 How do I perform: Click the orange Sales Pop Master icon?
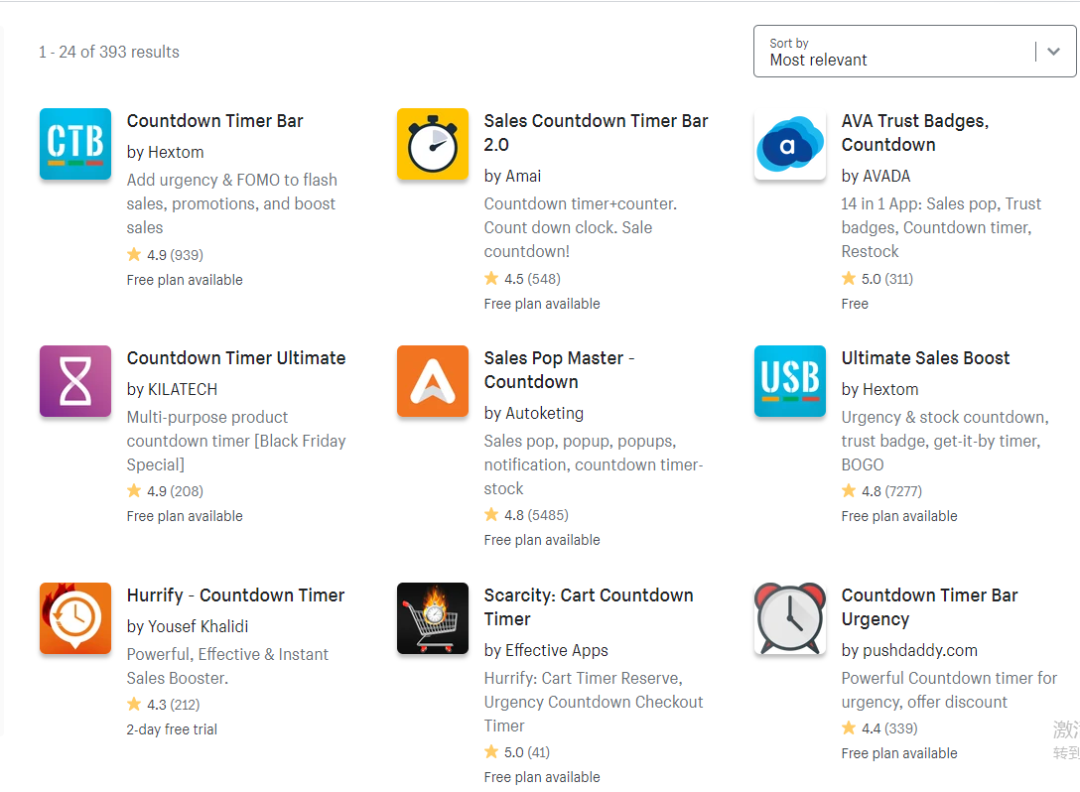pyautogui.click(x=433, y=381)
